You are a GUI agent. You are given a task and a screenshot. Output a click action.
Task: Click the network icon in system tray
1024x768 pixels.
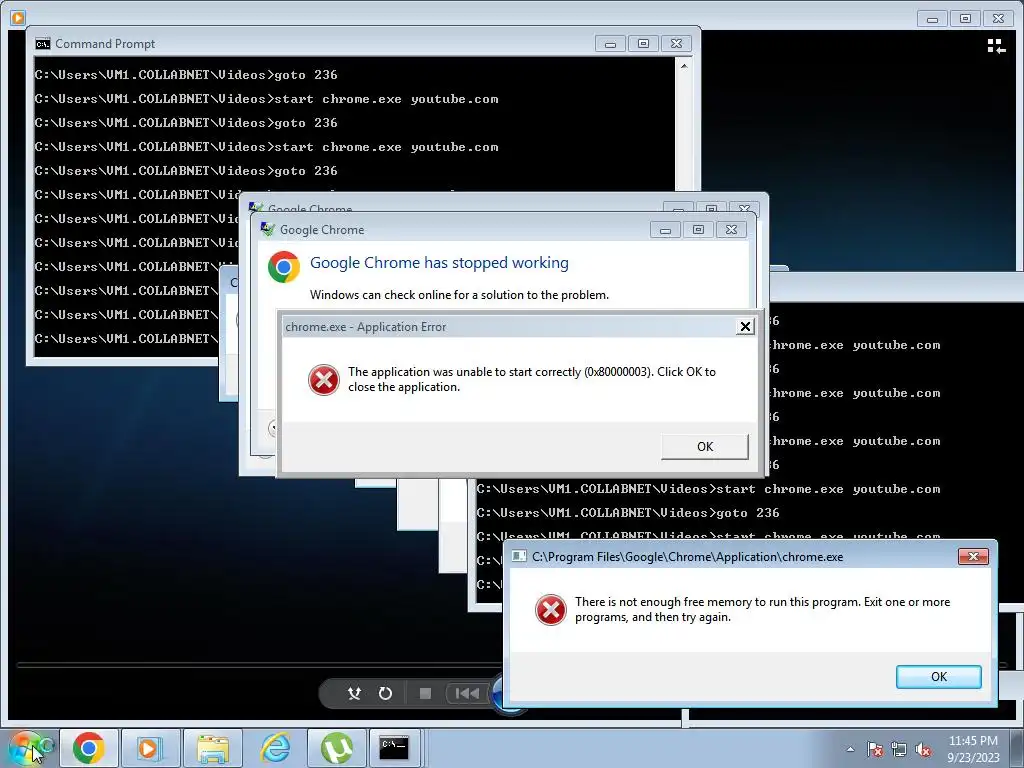click(899, 749)
